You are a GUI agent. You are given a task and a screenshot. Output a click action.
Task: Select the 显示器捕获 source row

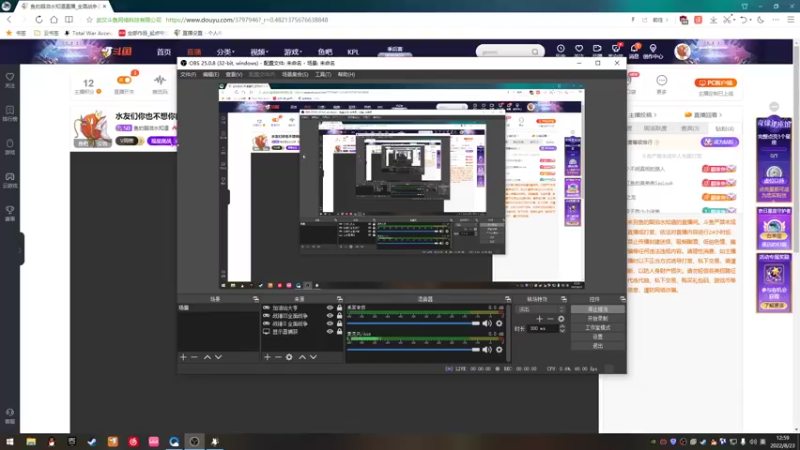[302, 332]
